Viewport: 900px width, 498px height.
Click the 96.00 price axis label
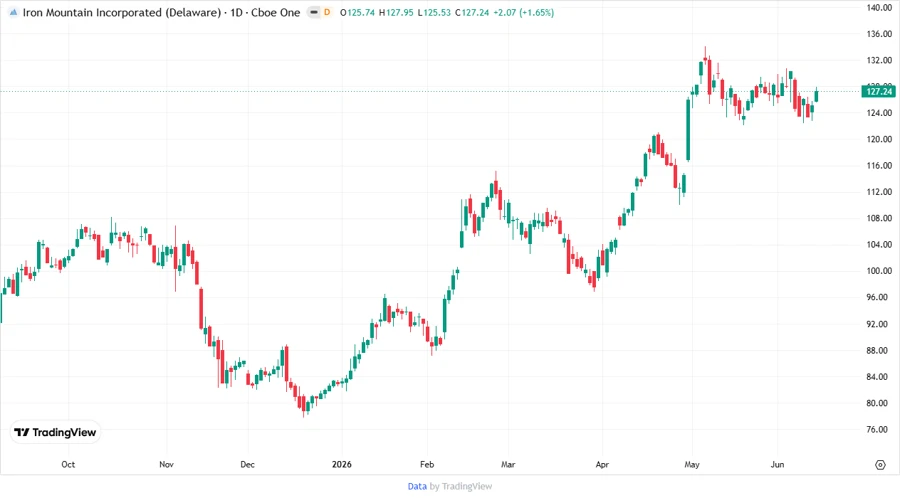point(876,298)
